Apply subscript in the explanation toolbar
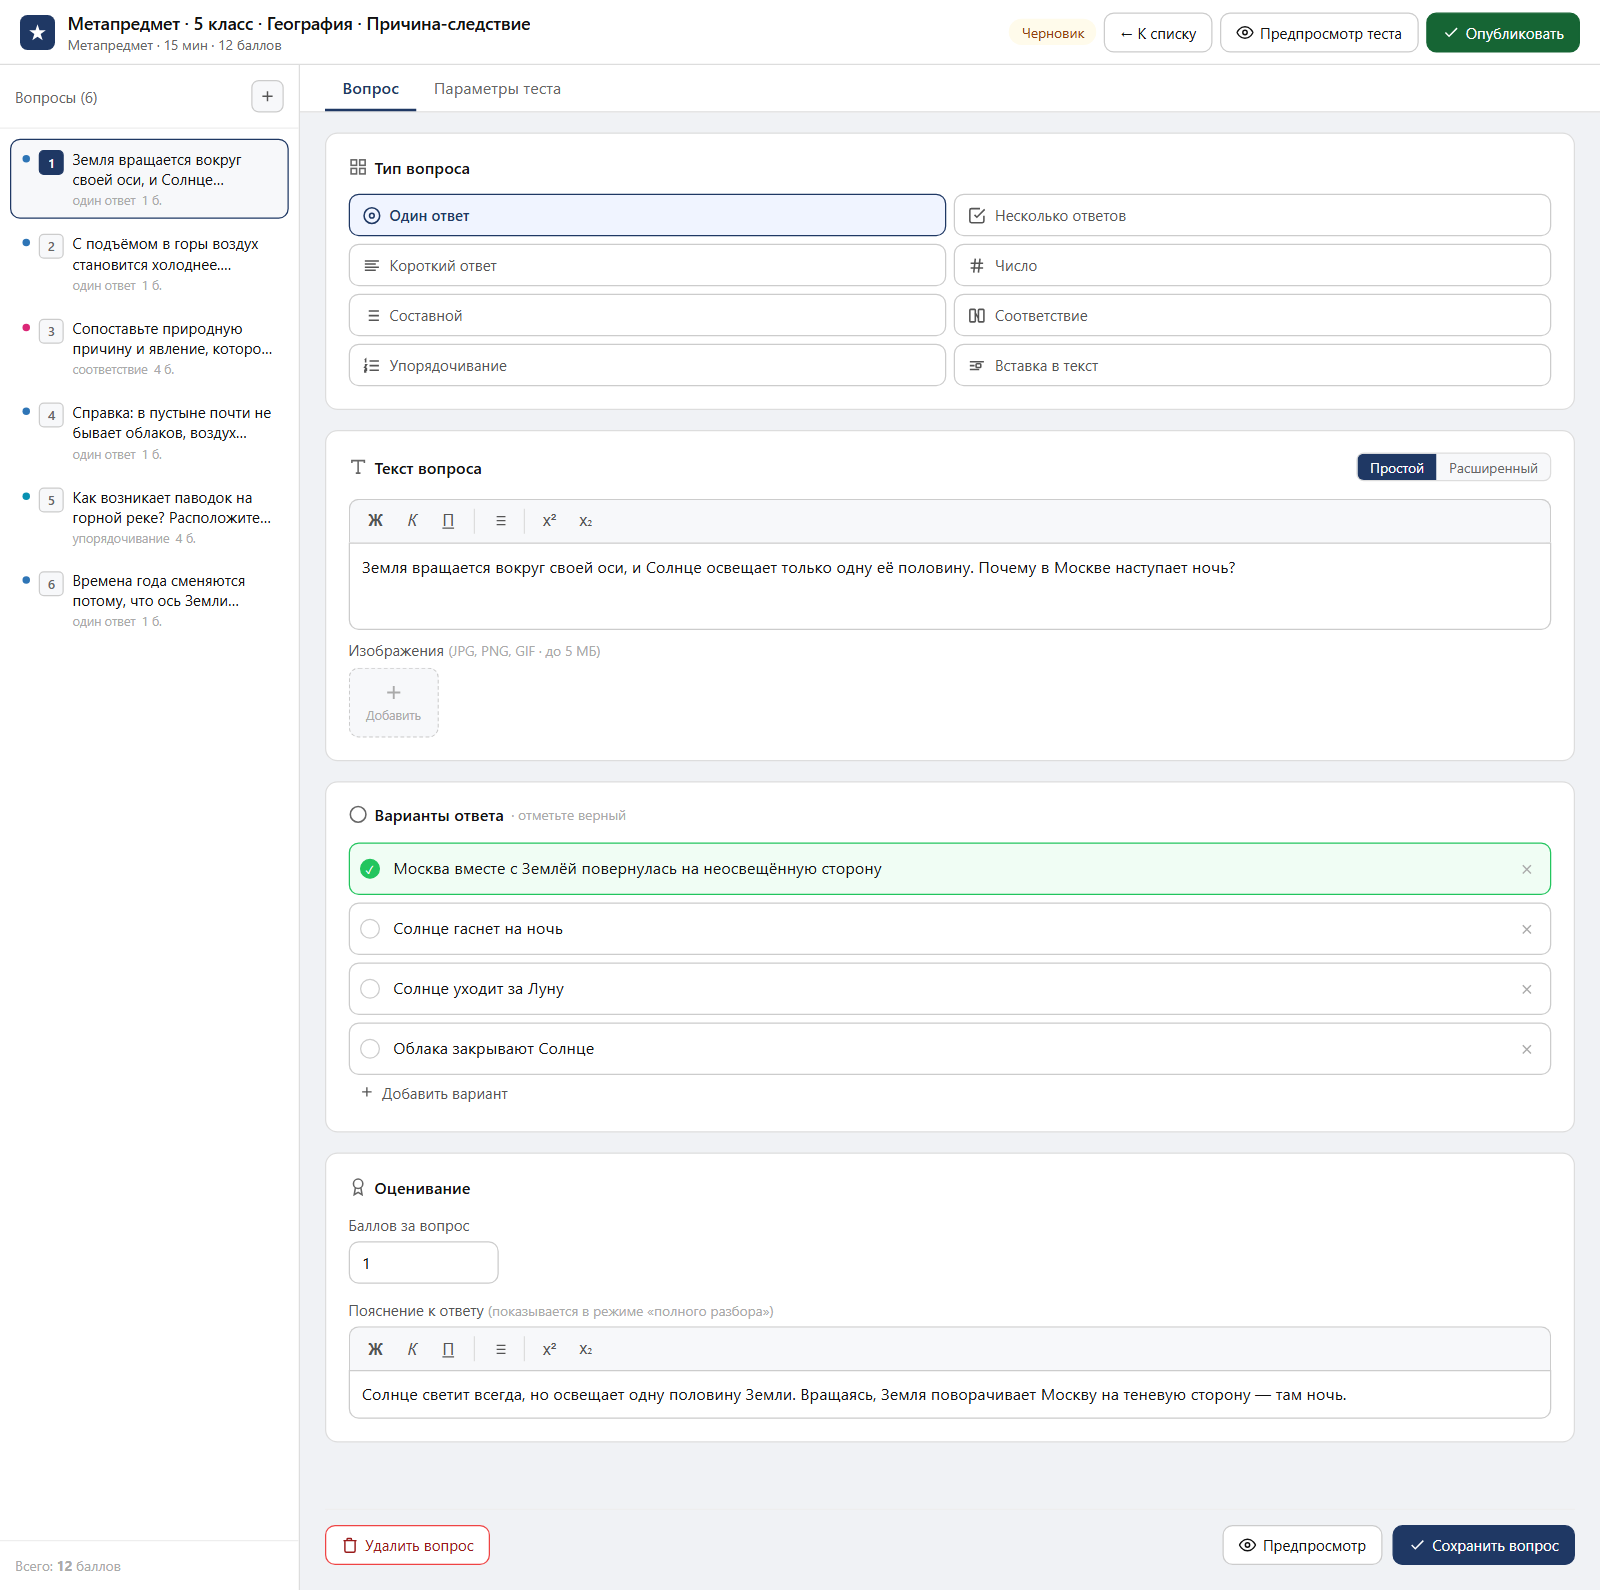The width and height of the screenshot is (1600, 1590). point(586,1349)
